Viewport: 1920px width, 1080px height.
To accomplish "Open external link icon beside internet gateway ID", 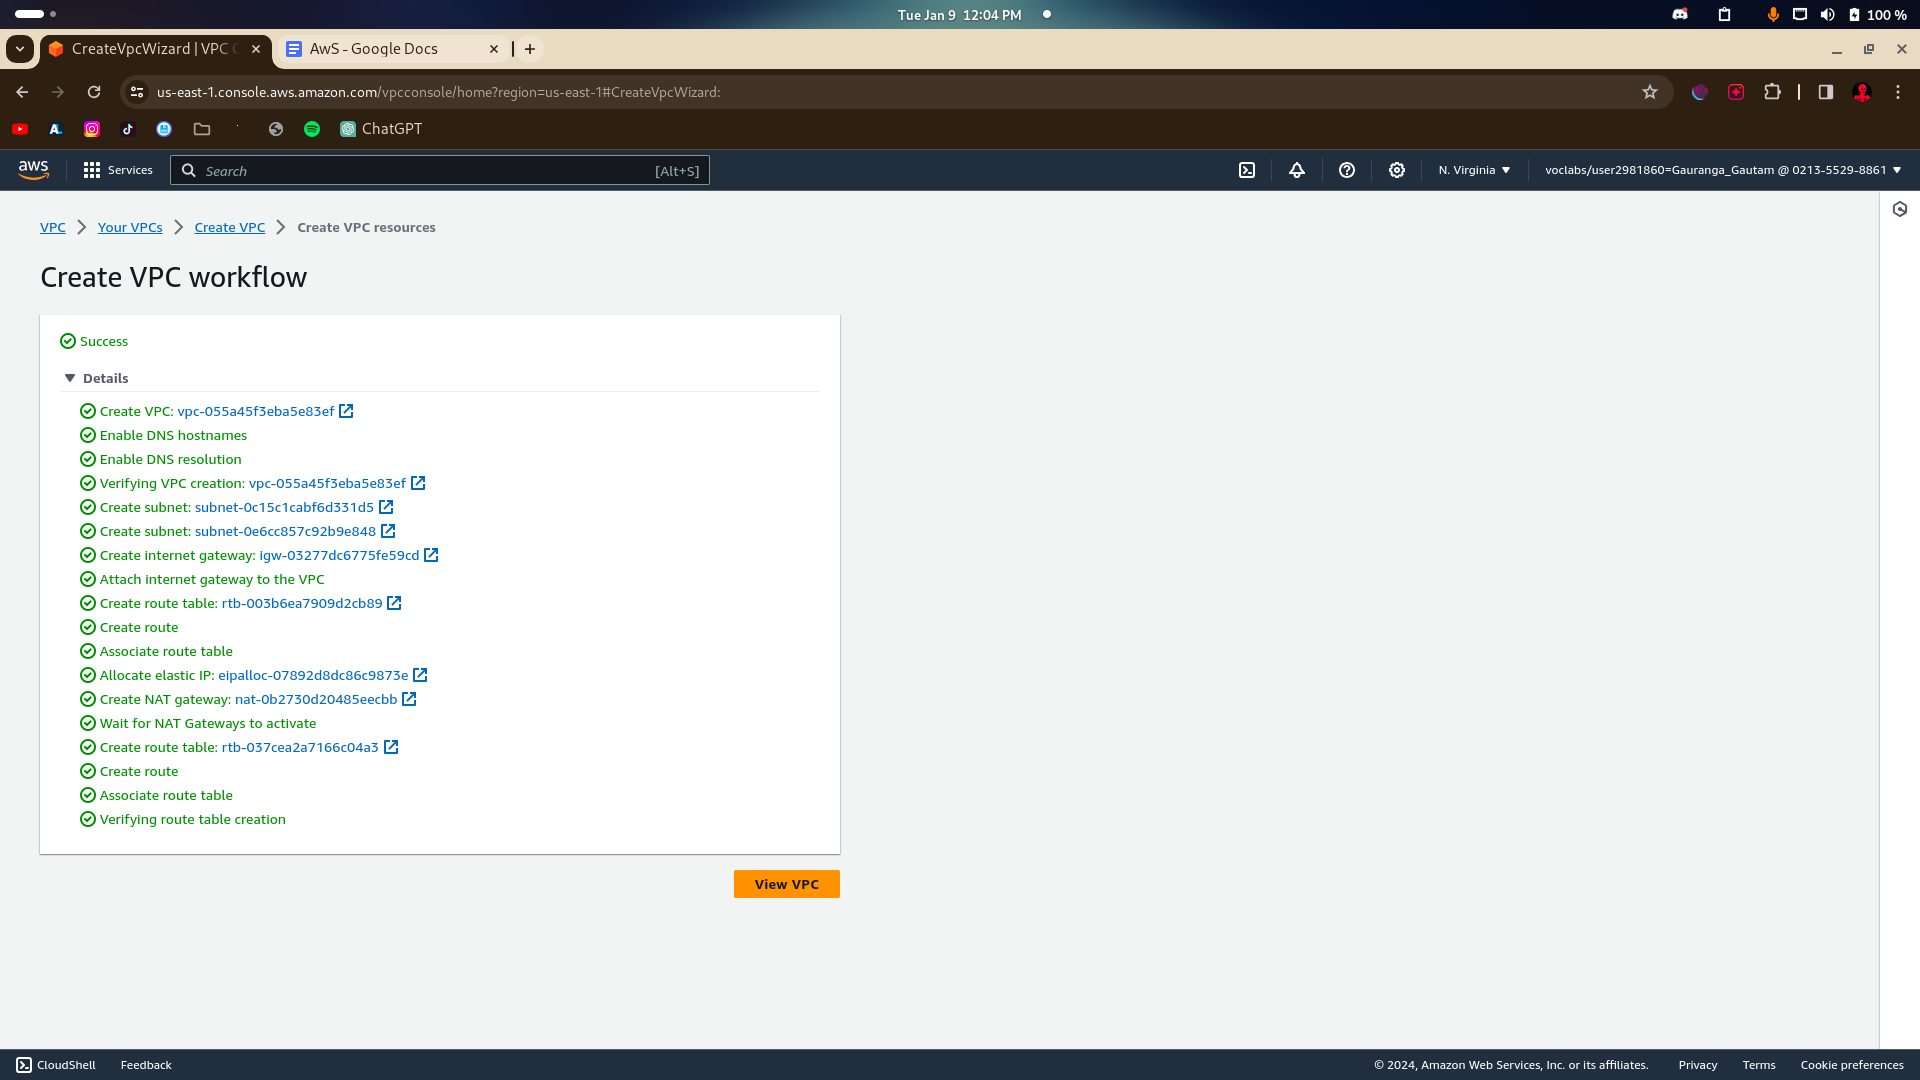I will [x=431, y=555].
